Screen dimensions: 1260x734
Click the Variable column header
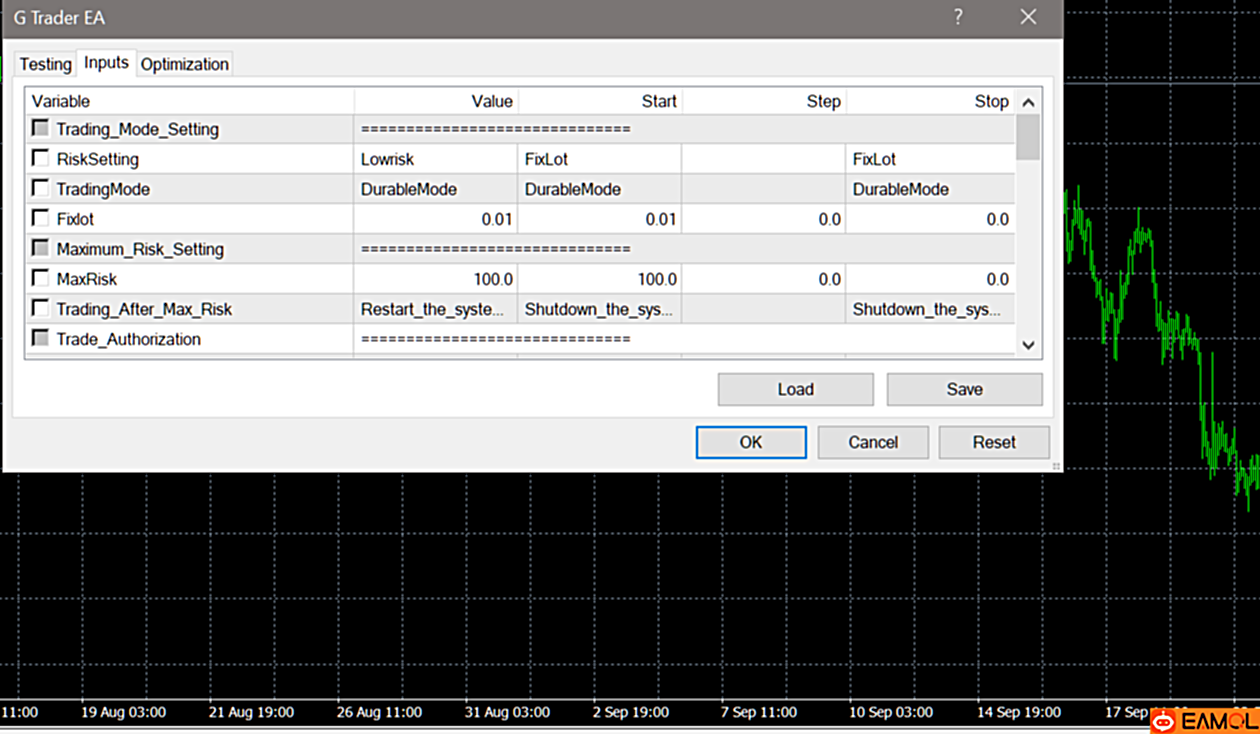tap(190, 101)
